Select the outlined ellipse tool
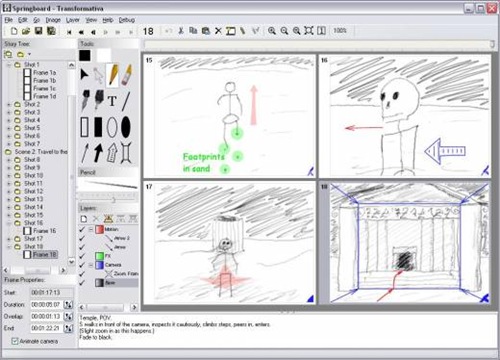500x360 pixels. click(x=112, y=127)
